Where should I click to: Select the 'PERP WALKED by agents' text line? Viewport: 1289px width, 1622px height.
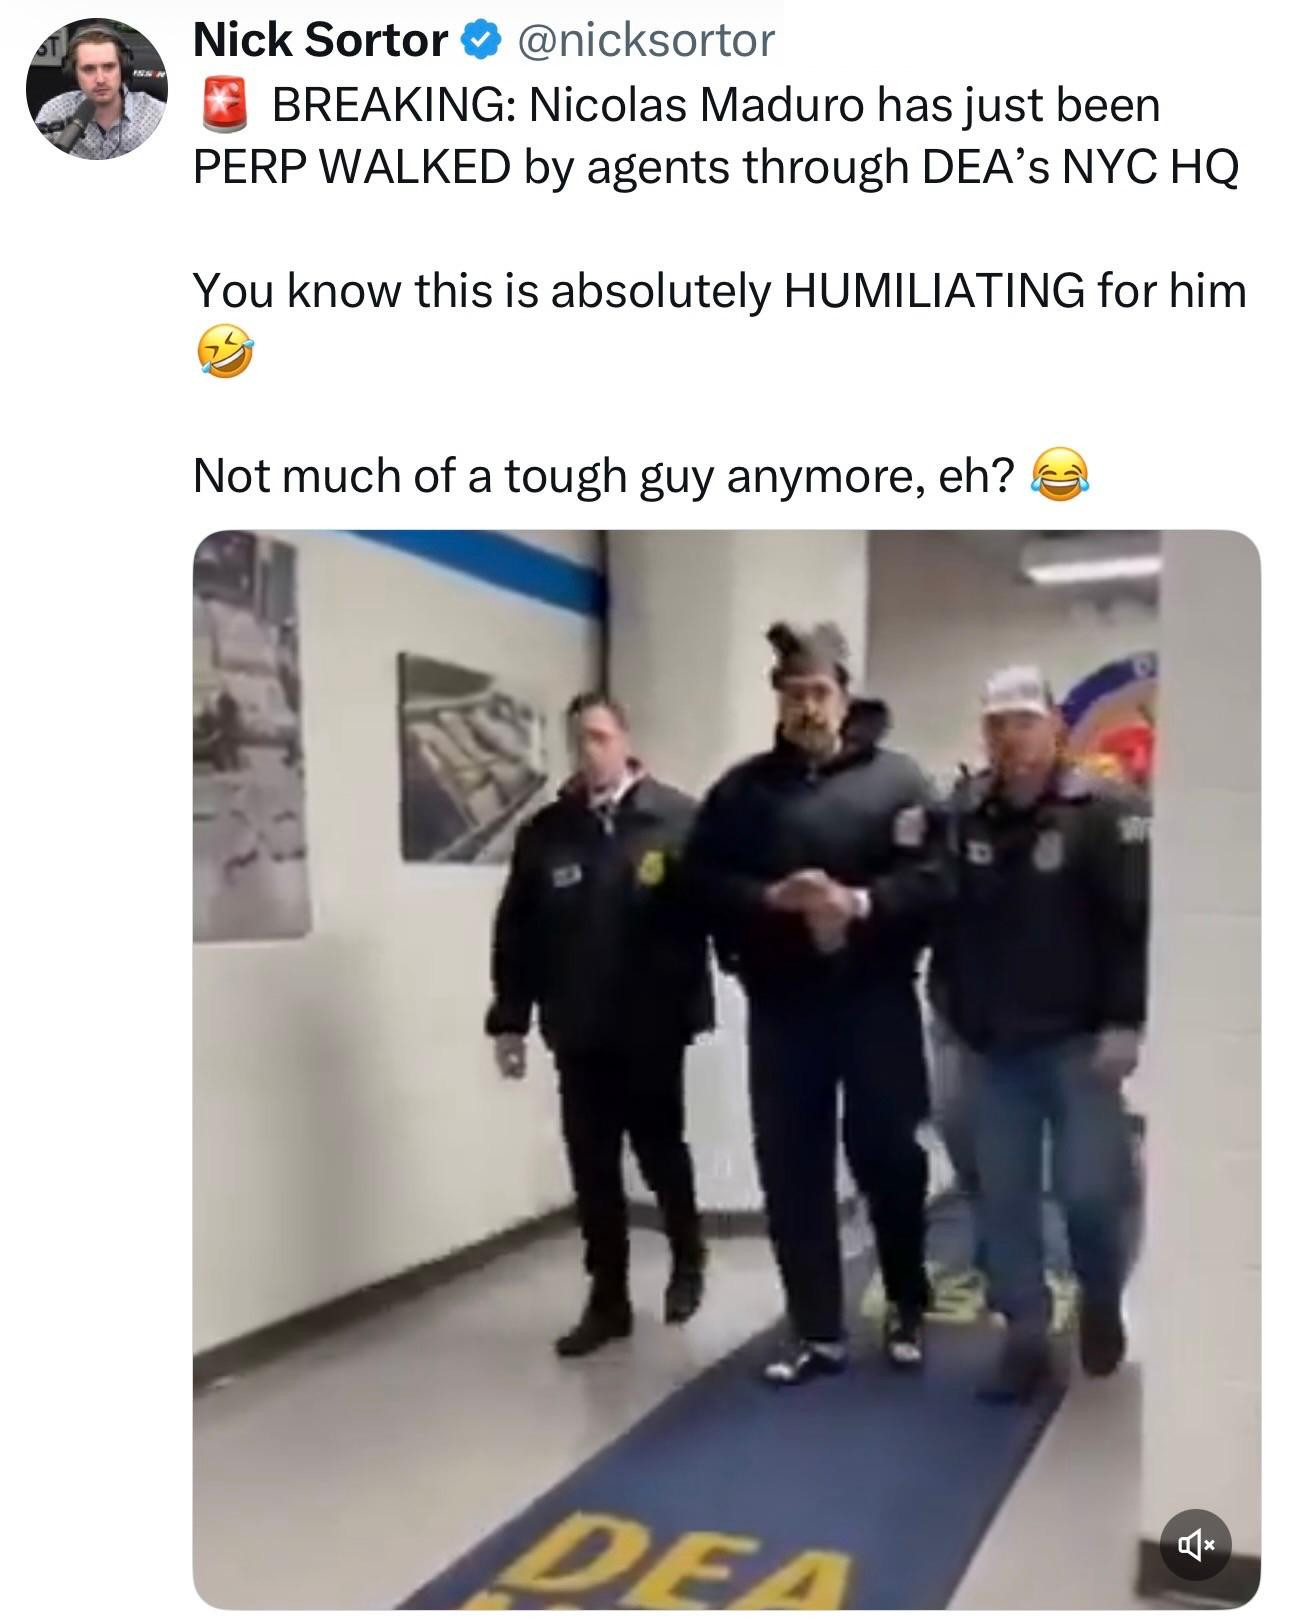pos(715,168)
